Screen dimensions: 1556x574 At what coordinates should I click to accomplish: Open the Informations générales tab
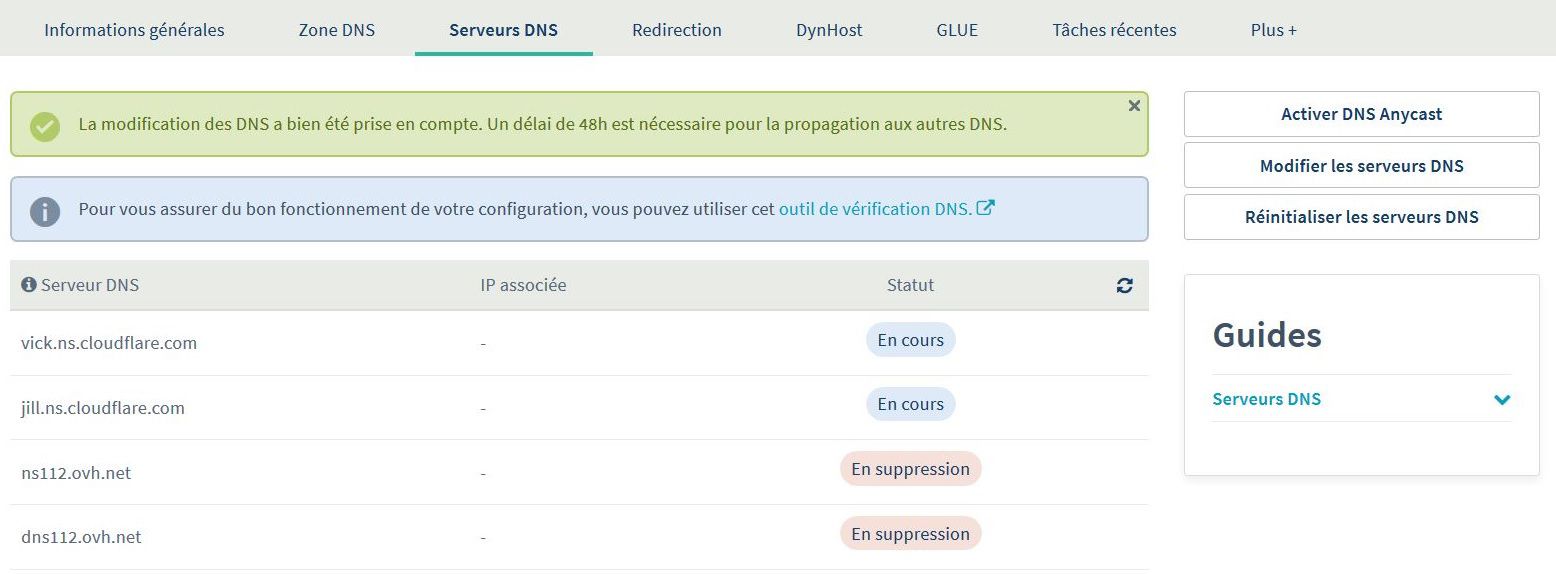coord(134,30)
